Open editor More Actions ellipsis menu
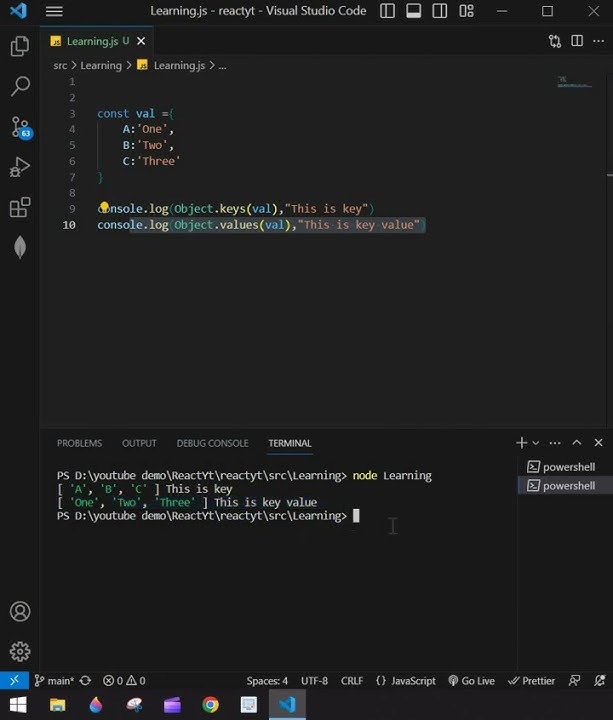The width and height of the screenshot is (613, 720). [598, 41]
